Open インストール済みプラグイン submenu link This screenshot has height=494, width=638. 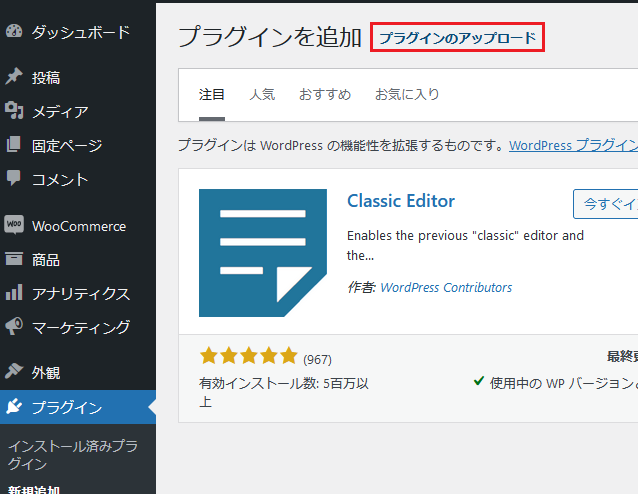tap(72, 455)
